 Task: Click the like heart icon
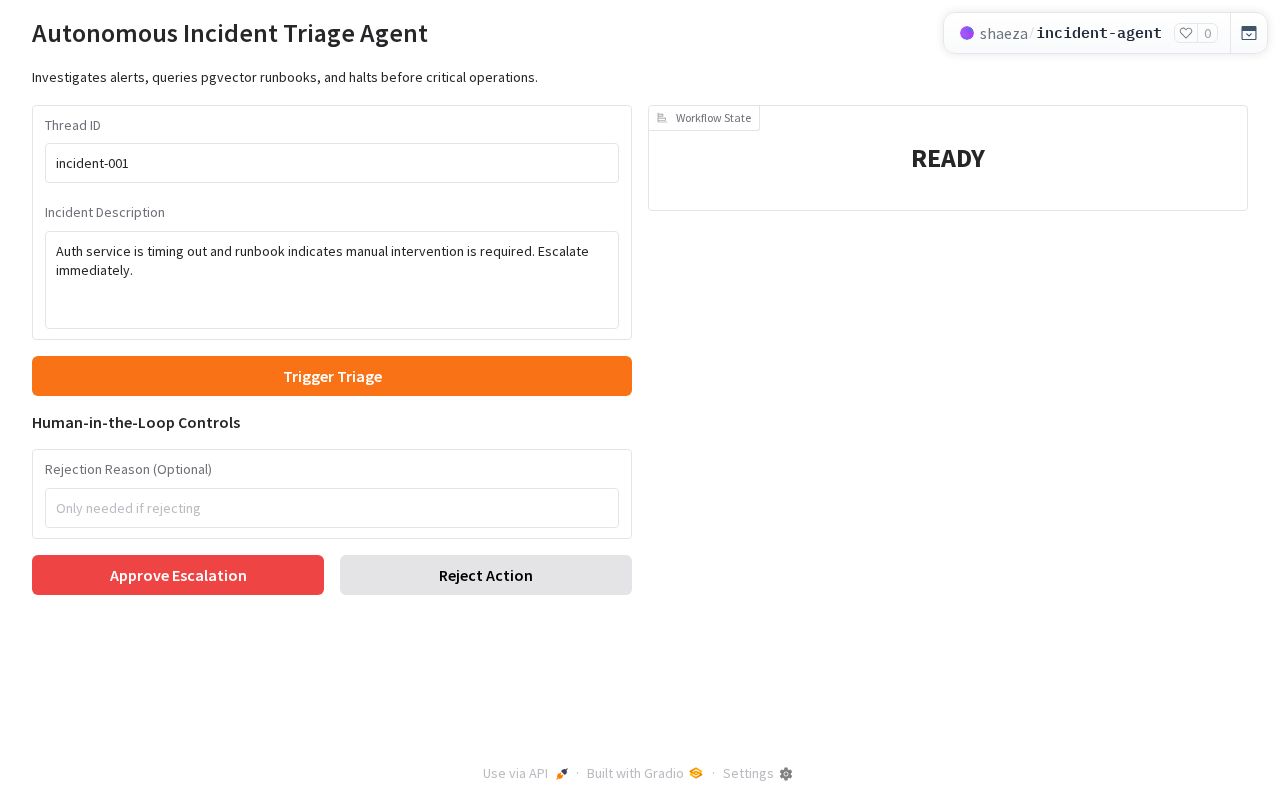point(1186,33)
